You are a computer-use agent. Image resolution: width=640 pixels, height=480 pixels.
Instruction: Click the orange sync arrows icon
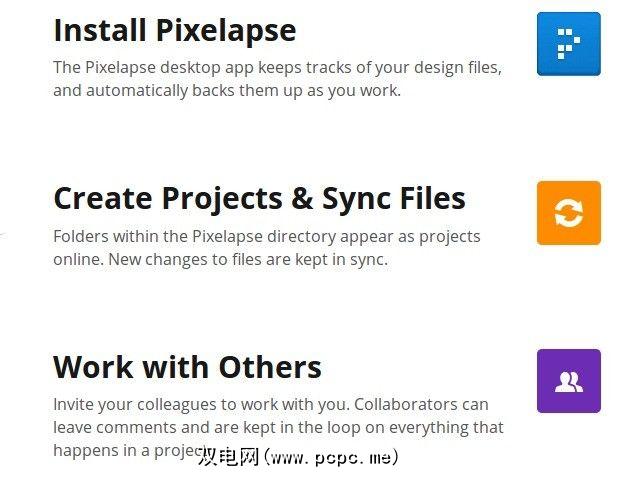coord(568,213)
